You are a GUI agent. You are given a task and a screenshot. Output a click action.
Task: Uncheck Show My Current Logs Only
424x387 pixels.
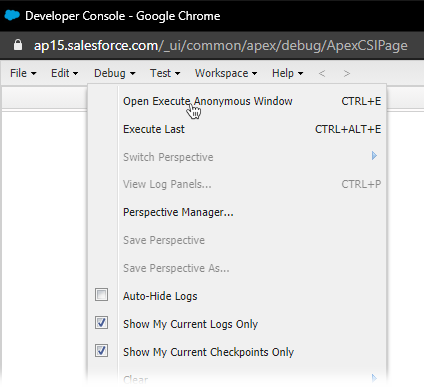[x=101, y=323]
